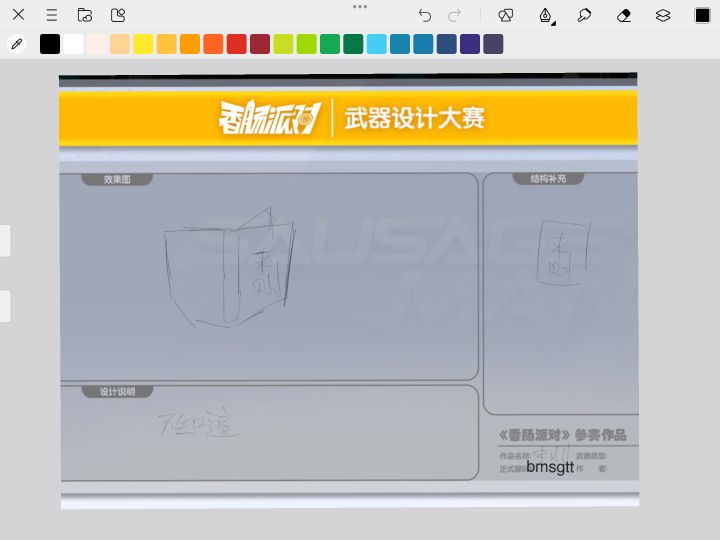Viewport: 720px width, 540px height.
Task: Open the shapes tool
Action: click(x=506, y=16)
